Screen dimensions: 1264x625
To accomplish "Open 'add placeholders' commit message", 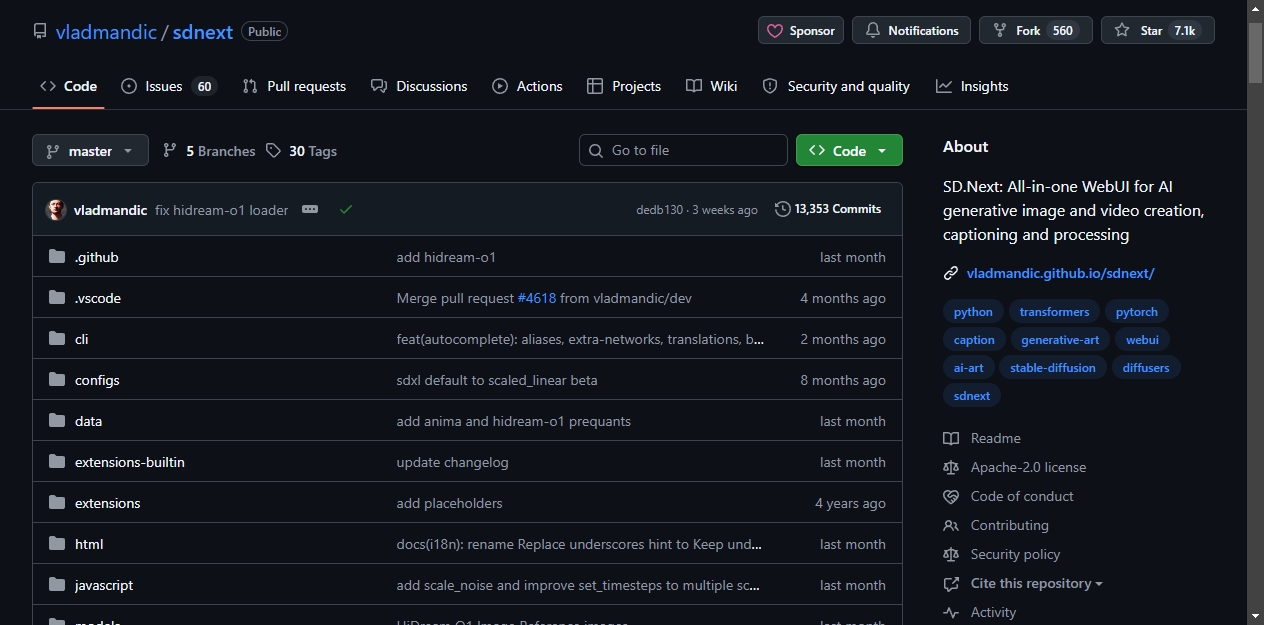I will point(449,503).
